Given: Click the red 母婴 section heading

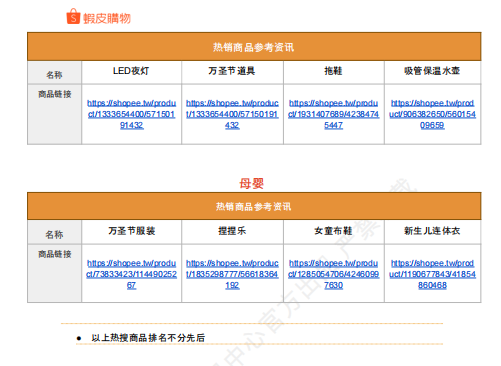Looking at the screenshot, I should (251, 183).
